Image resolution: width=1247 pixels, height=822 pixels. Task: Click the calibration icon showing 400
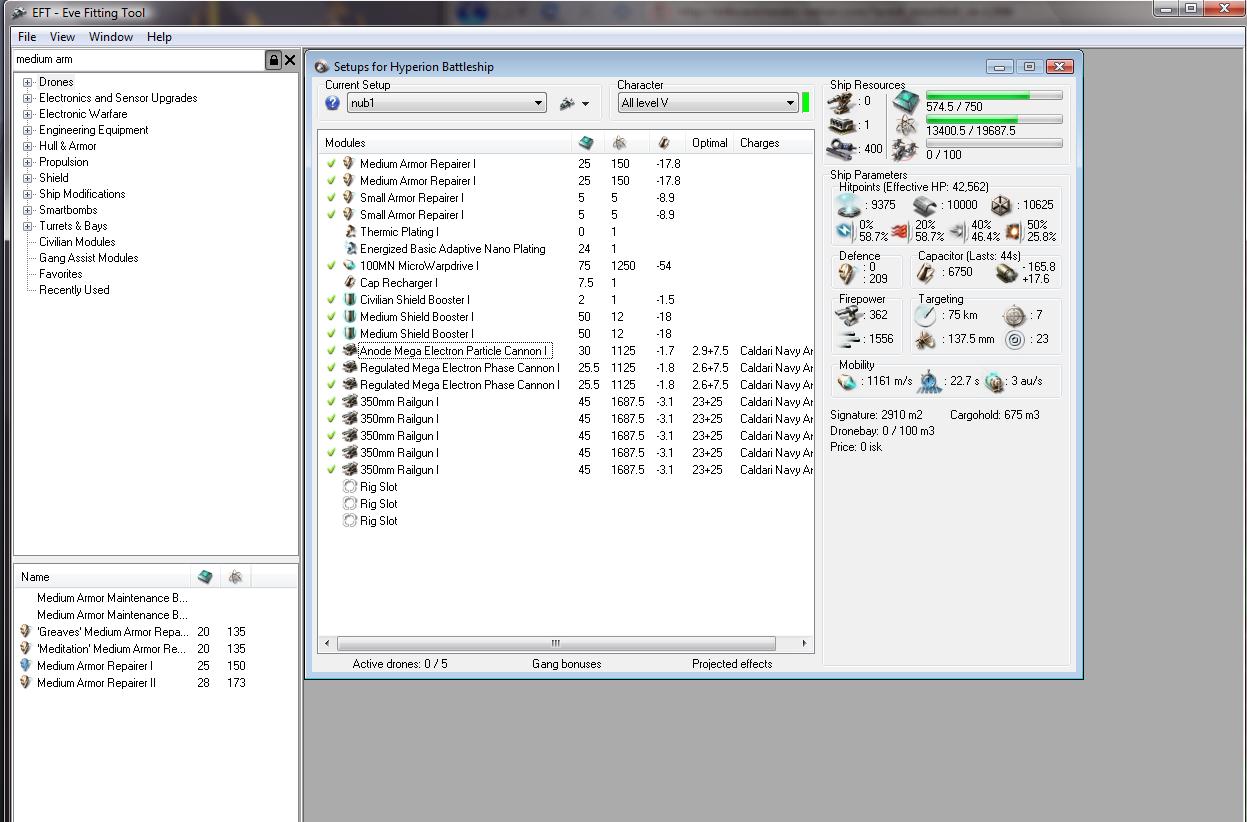pos(841,149)
